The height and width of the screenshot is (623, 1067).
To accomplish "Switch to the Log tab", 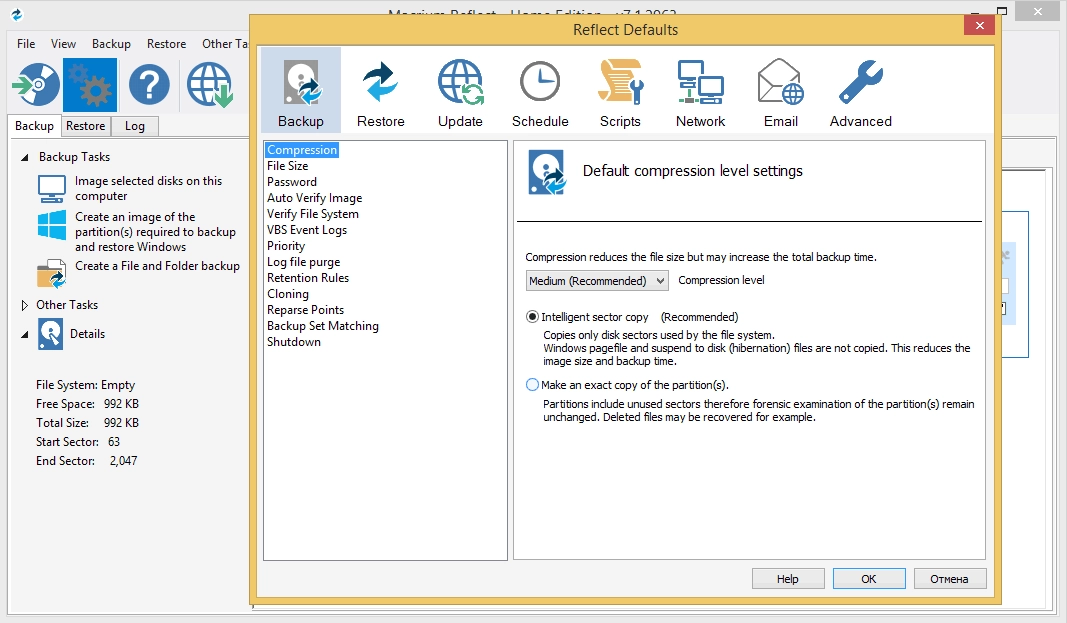I will click(x=135, y=126).
